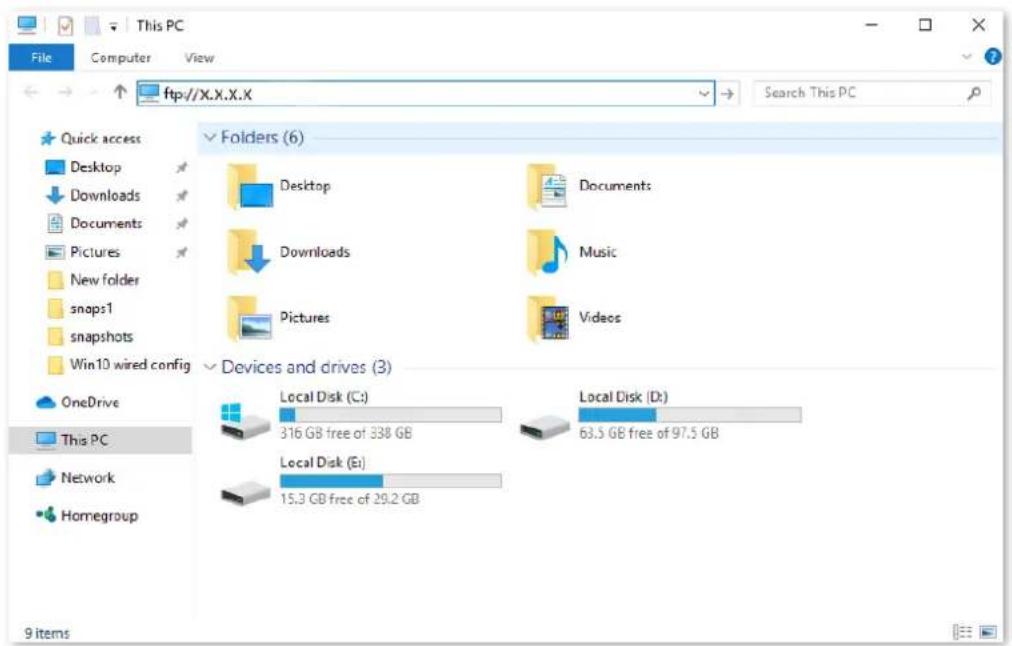
Task: Unpin Pictures from Quick access
Action: click(x=182, y=252)
